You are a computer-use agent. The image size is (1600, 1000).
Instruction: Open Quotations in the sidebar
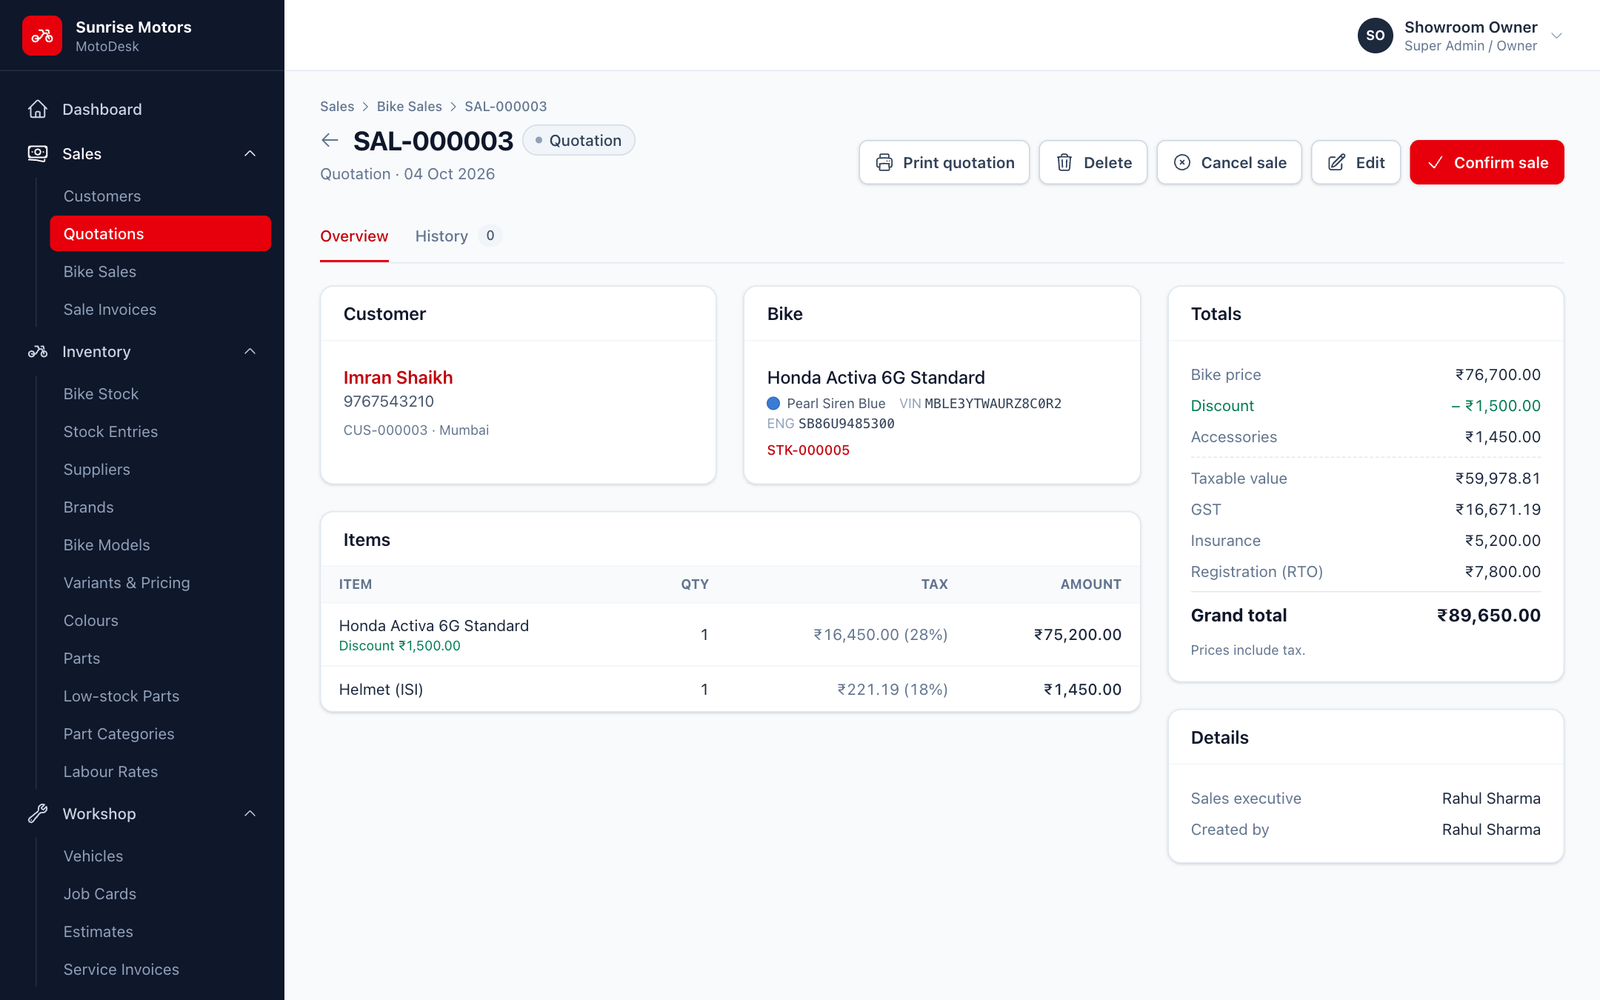(160, 233)
